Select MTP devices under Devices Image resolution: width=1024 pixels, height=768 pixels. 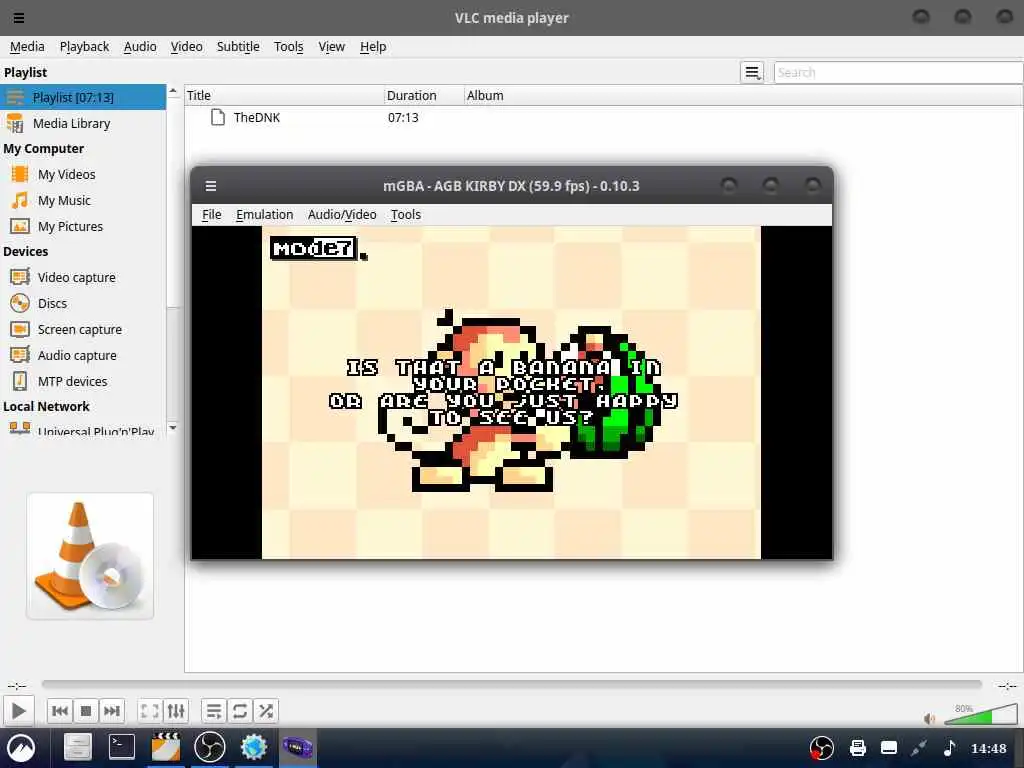(x=83, y=381)
